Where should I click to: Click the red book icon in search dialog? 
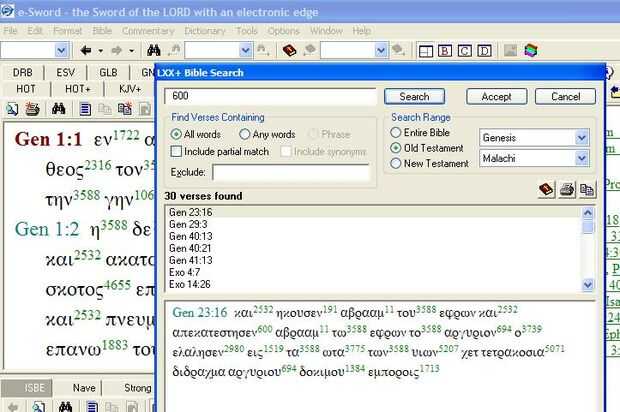click(x=546, y=190)
